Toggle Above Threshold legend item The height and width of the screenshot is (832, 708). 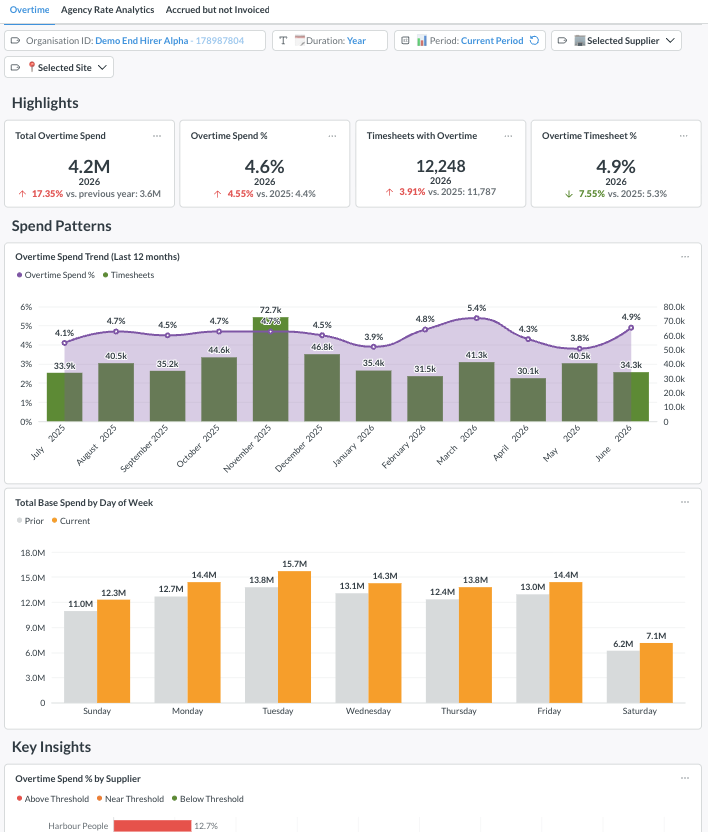(53, 799)
